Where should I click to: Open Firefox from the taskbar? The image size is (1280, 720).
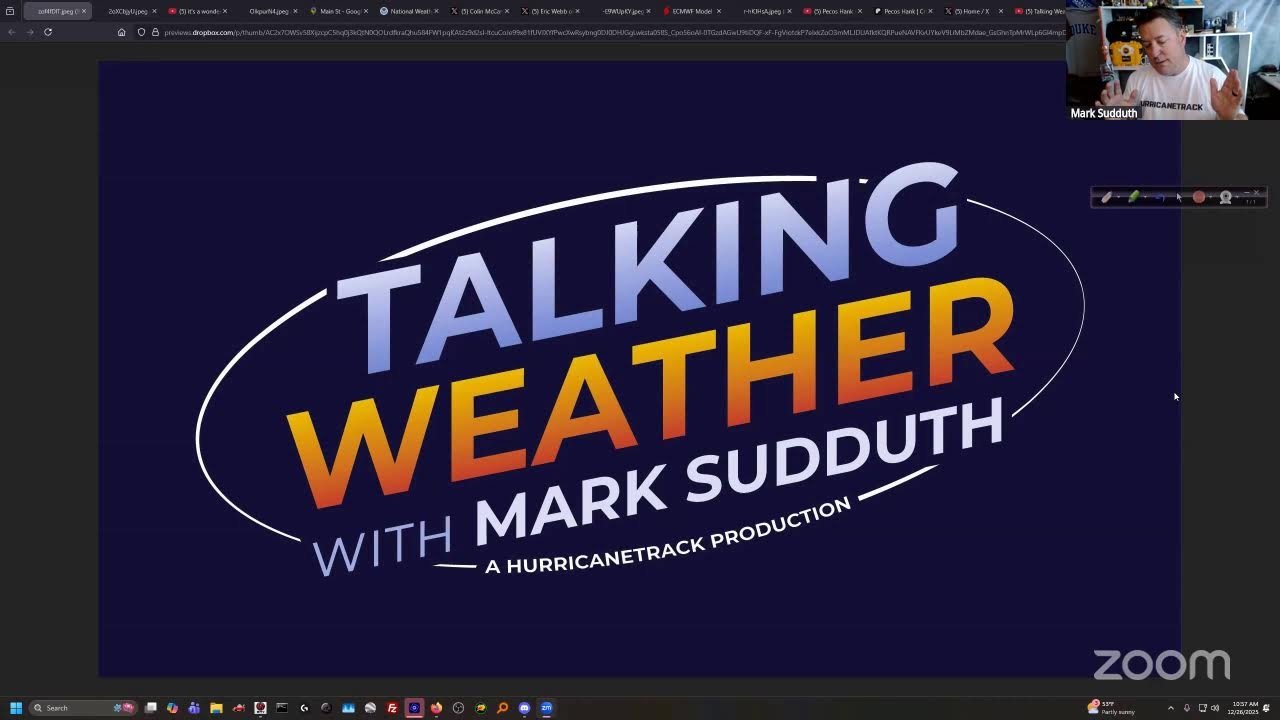pos(436,708)
